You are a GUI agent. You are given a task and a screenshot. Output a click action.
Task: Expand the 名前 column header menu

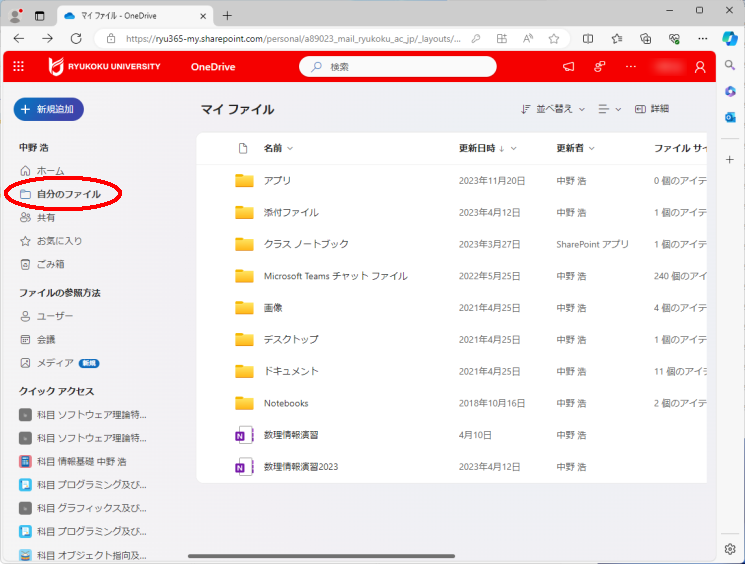(278, 148)
